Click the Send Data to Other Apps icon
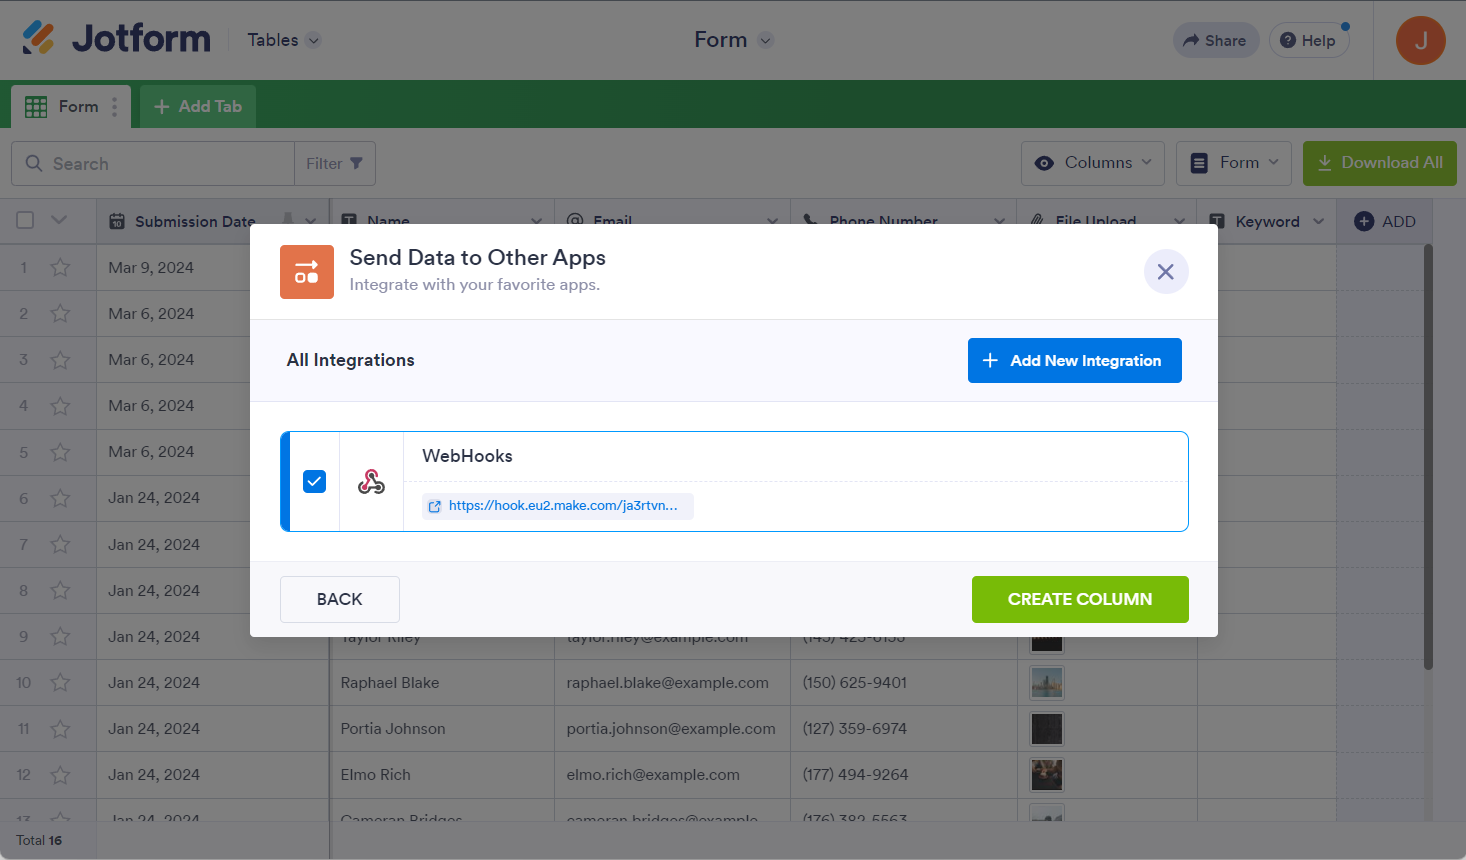 (x=307, y=272)
